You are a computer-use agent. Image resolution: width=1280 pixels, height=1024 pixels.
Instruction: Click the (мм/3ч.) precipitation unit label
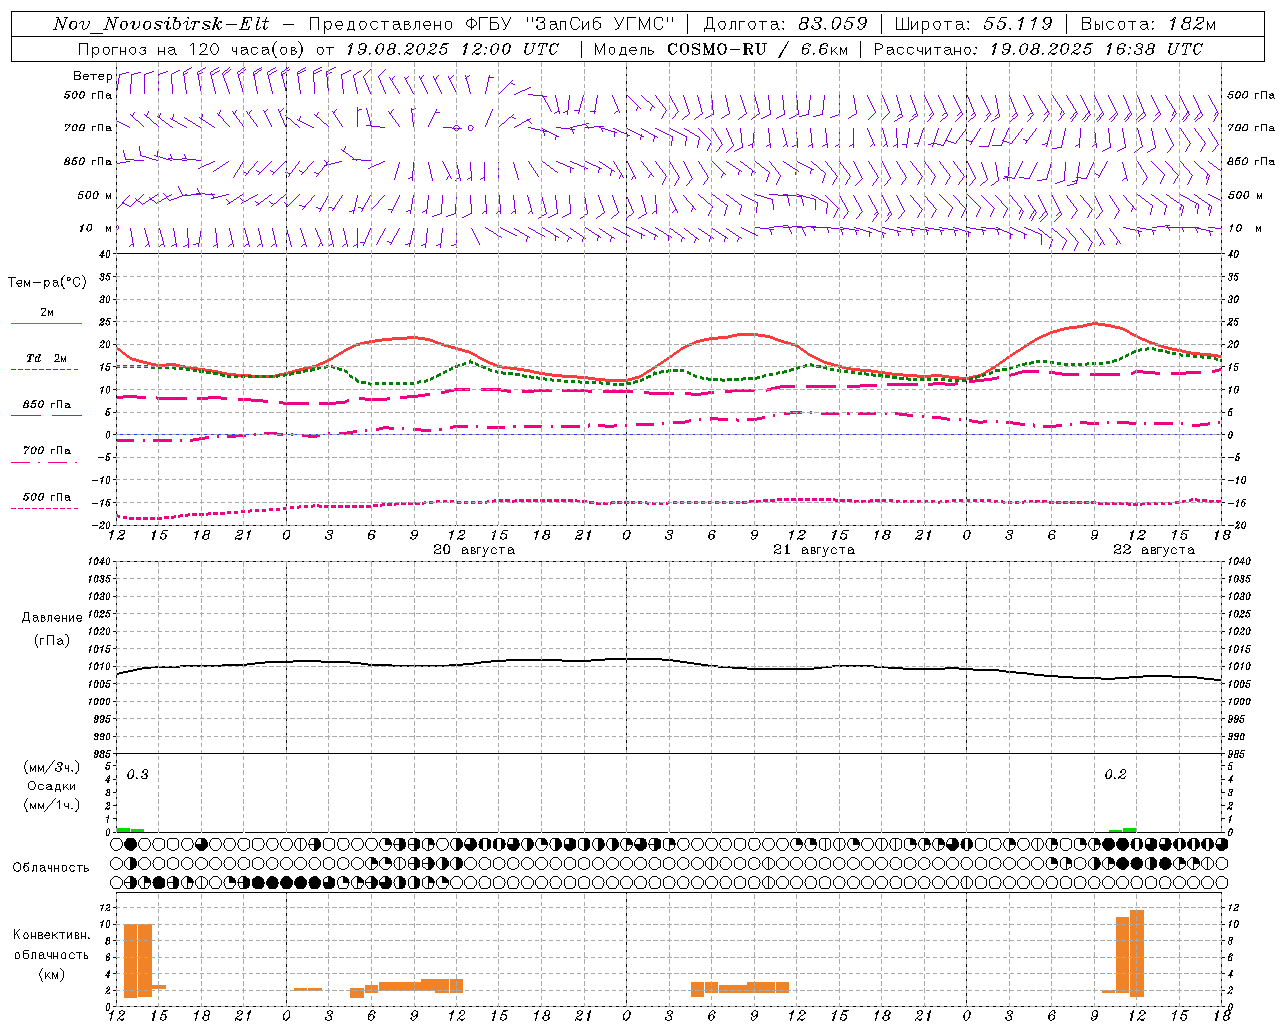coord(52,768)
